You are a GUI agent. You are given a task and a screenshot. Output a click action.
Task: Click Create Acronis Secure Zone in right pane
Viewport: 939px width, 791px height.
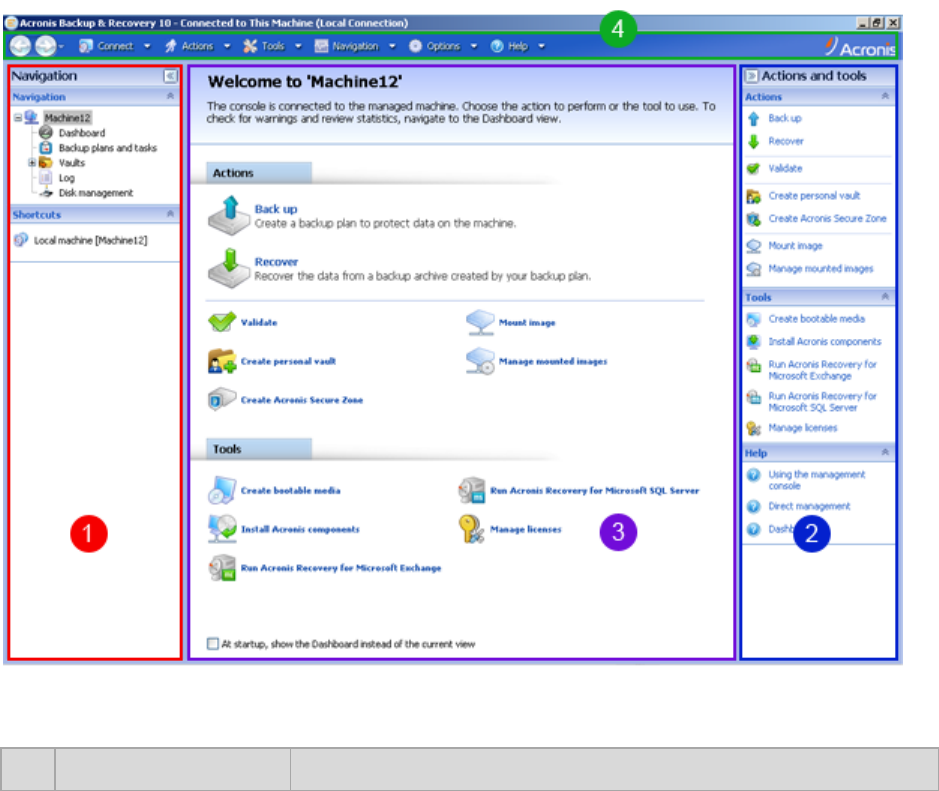[827, 219]
